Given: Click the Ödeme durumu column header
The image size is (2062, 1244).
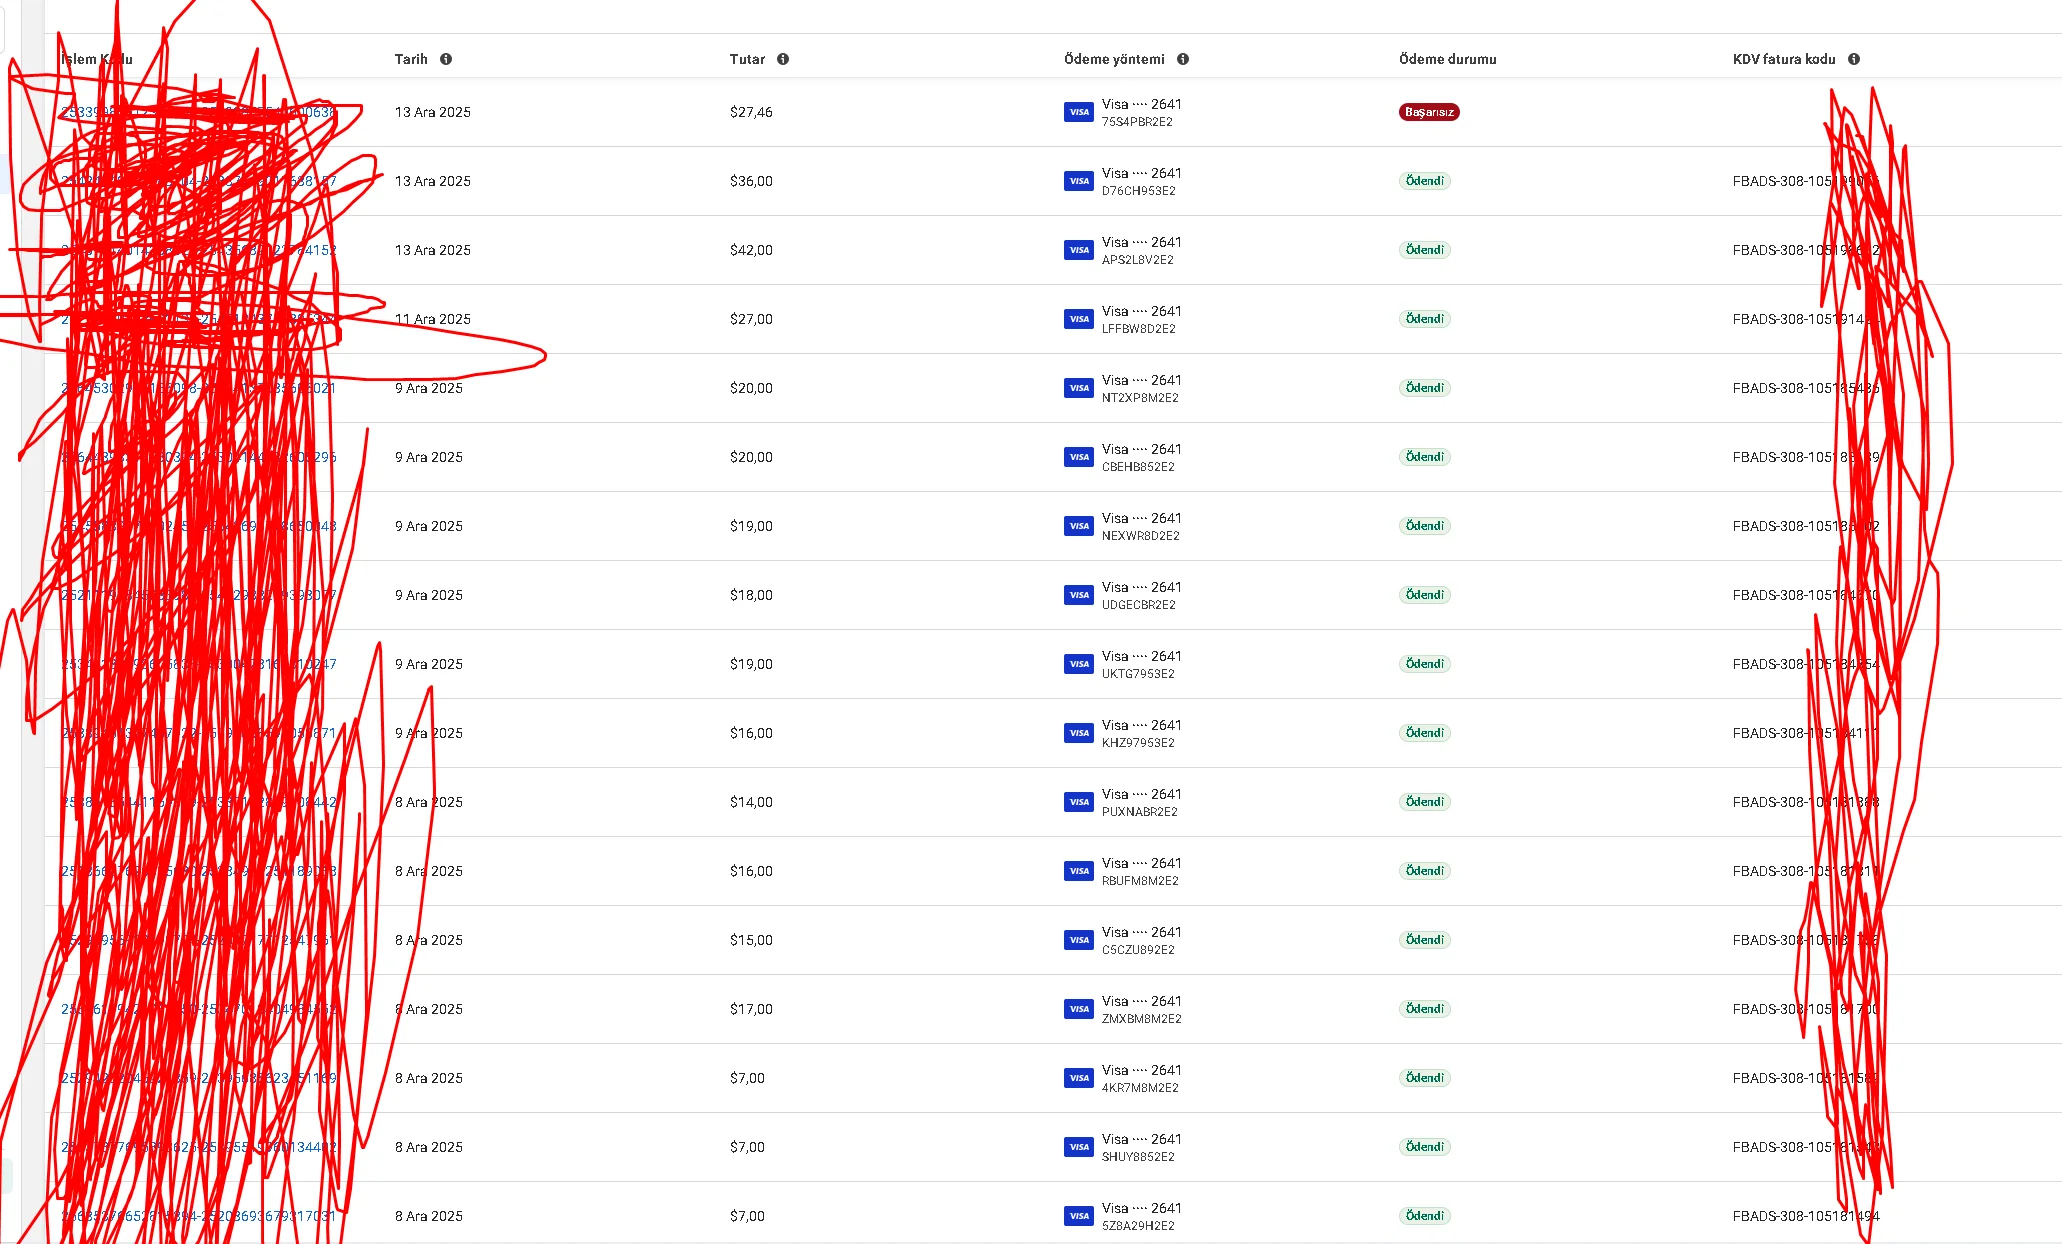Looking at the screenshot, I should (1447, 59).
